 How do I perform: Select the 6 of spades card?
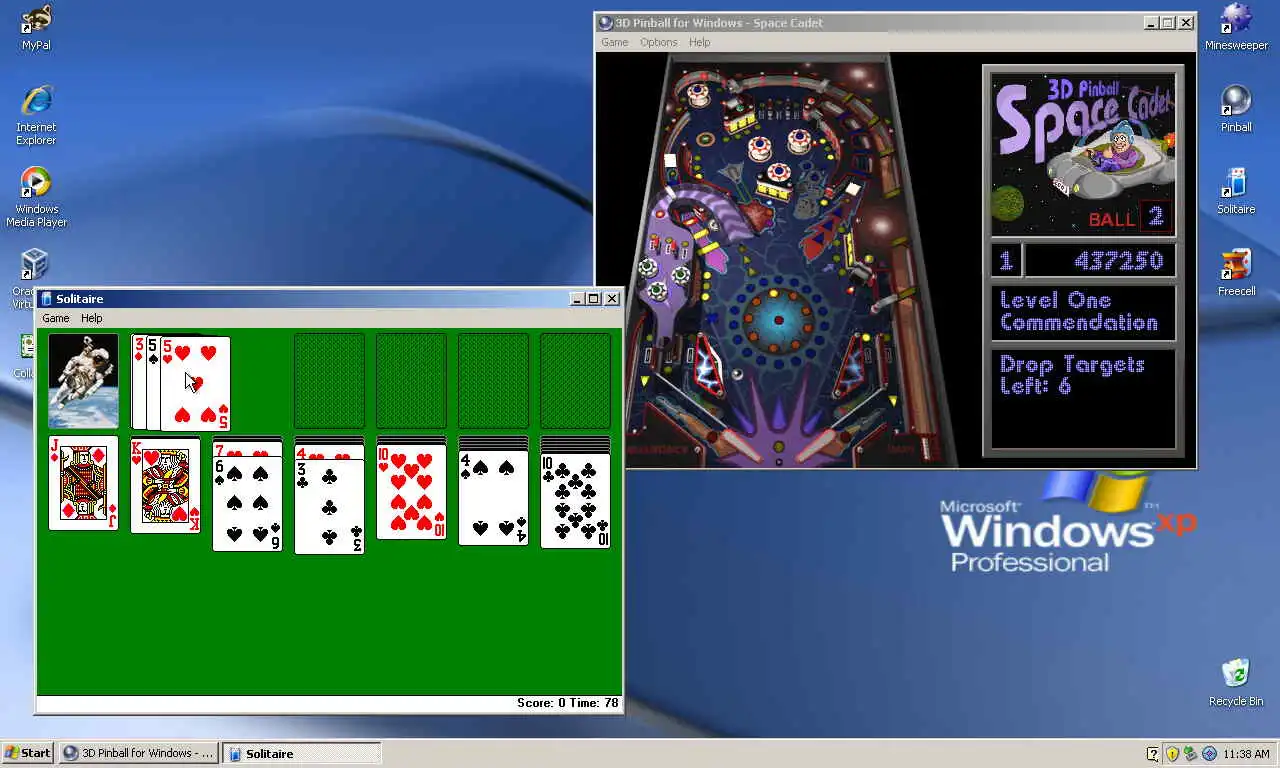[x=247, y=503]
